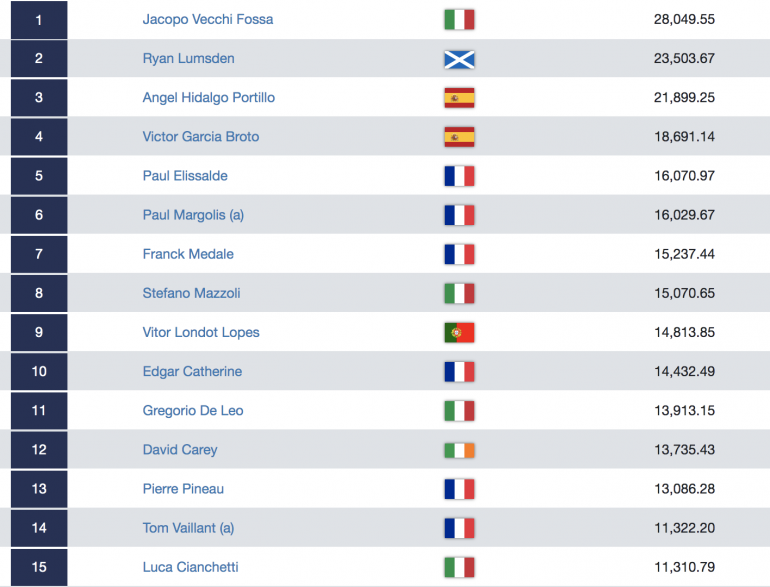
Task: Open Ryan Lumsden's player link
Action: point(189,58)
